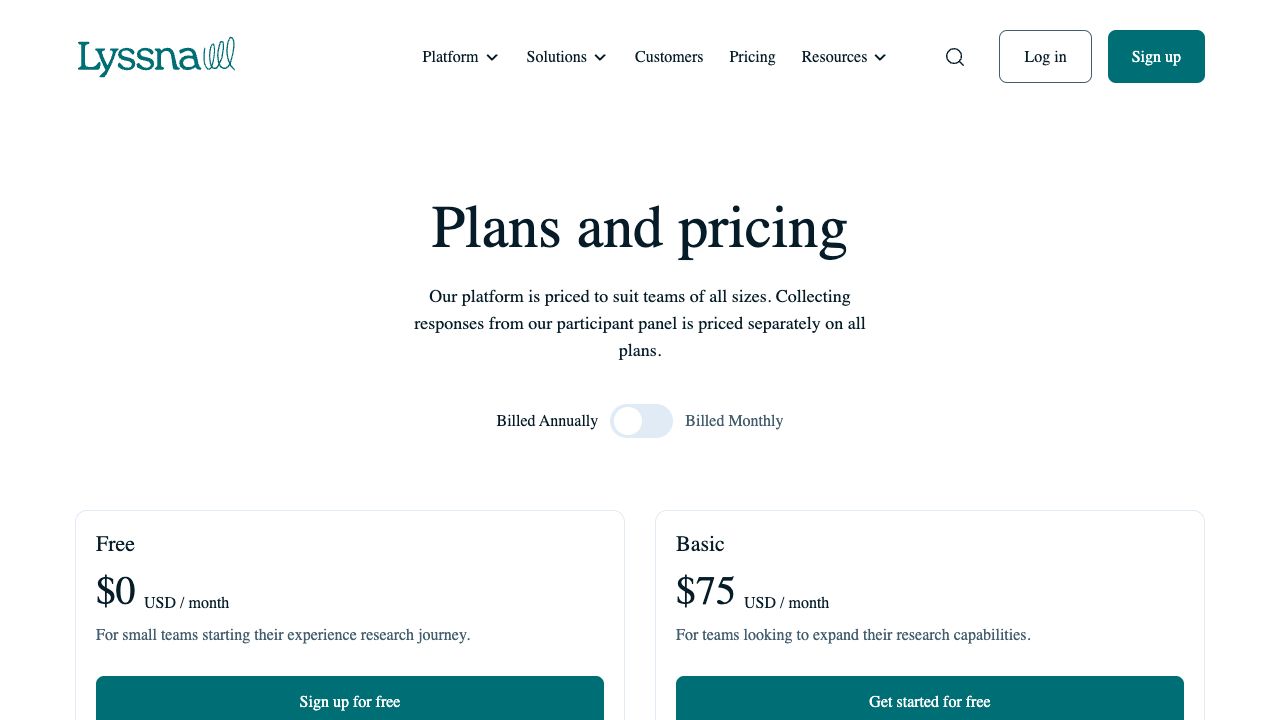This screenshot has height=720, width=1280.
Task: Open the Resources dropdown arrow
Action: click(880, 58)
